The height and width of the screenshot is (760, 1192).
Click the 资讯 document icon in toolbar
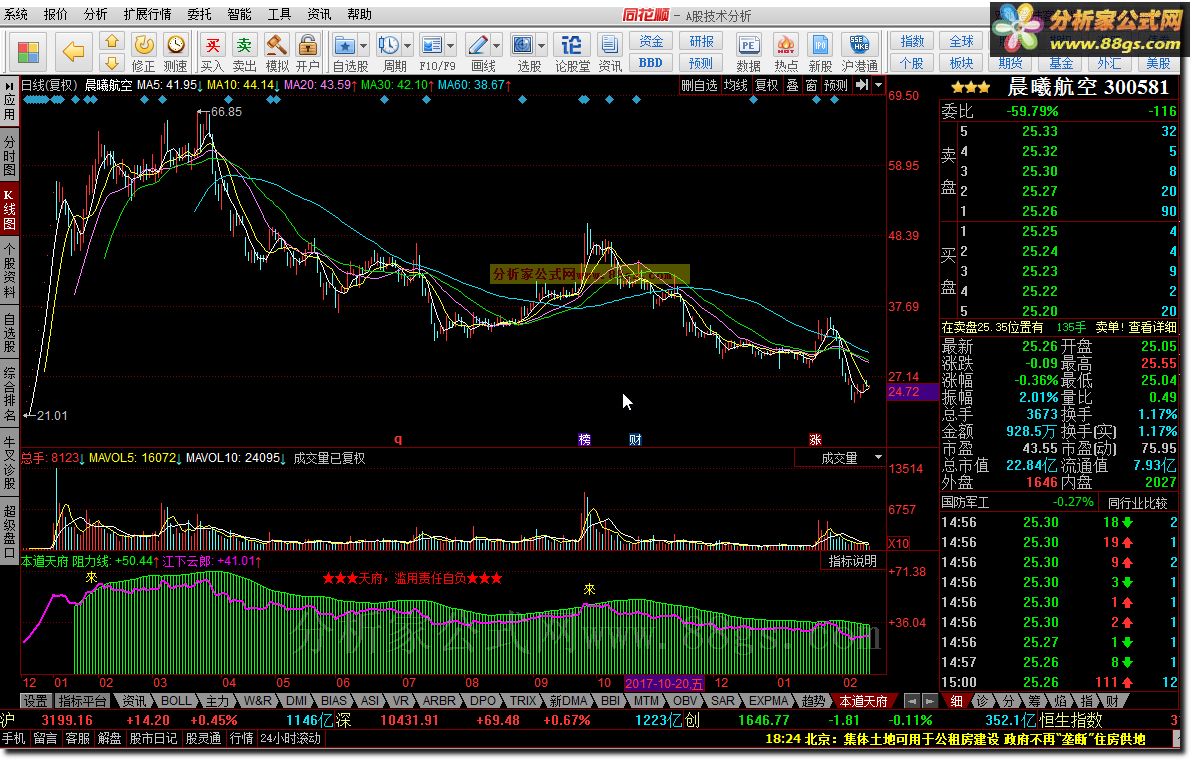pos(610,52)
